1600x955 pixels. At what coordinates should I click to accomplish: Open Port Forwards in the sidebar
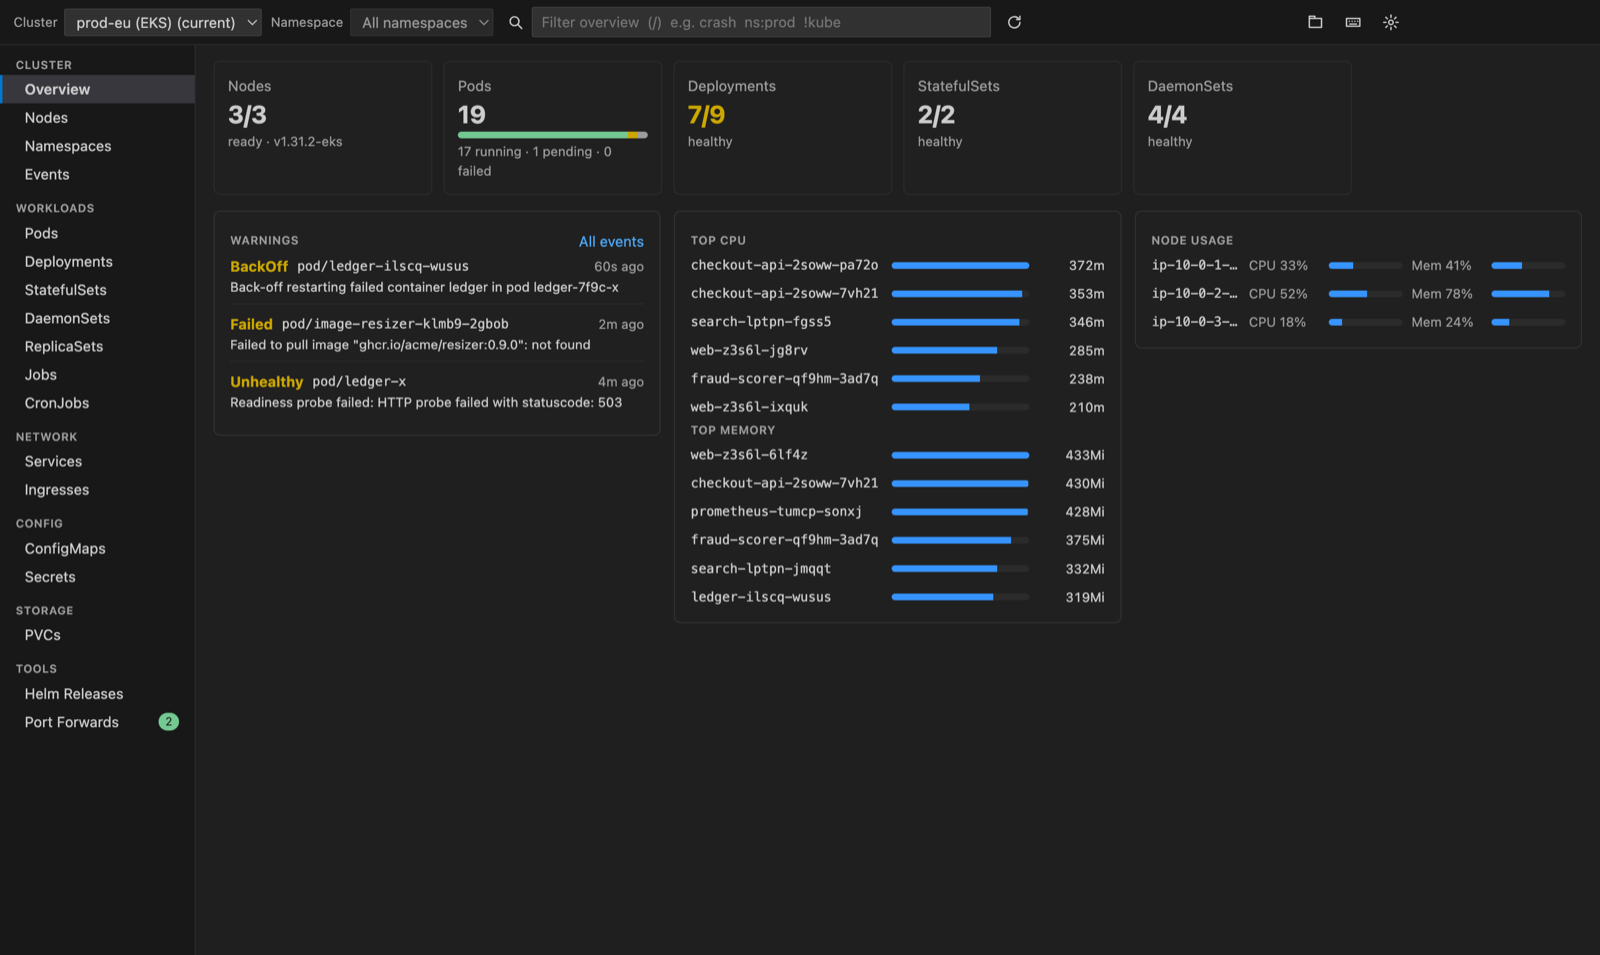tap(97, 722)
